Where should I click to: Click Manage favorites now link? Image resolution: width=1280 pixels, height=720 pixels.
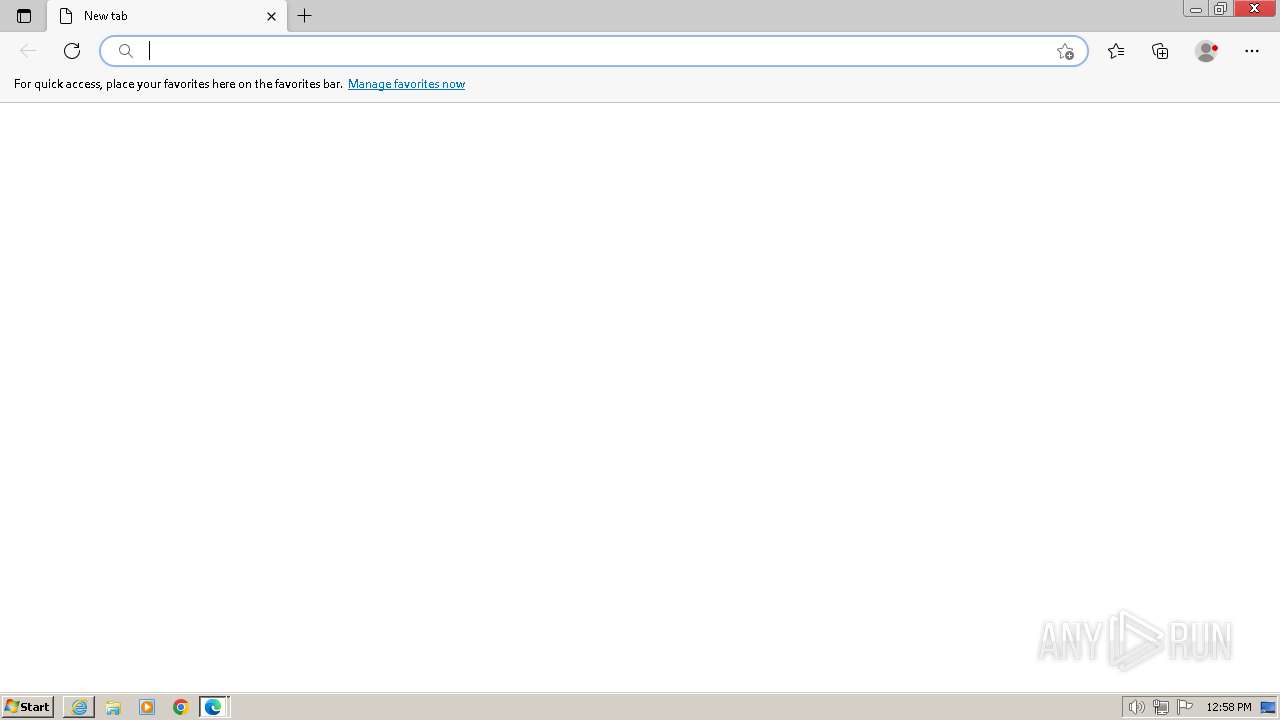(x=406, y=84)
